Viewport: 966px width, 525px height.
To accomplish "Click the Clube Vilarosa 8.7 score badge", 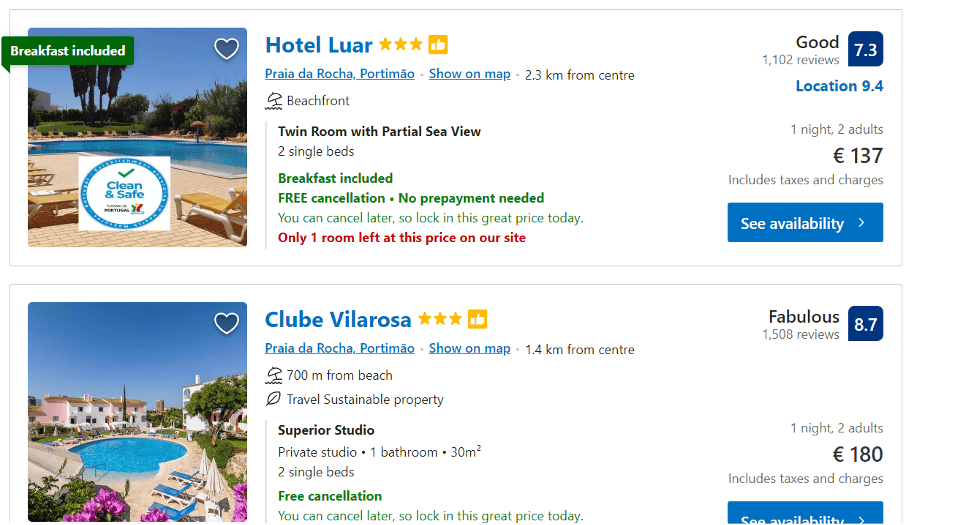I will click(x=865, y=324).
